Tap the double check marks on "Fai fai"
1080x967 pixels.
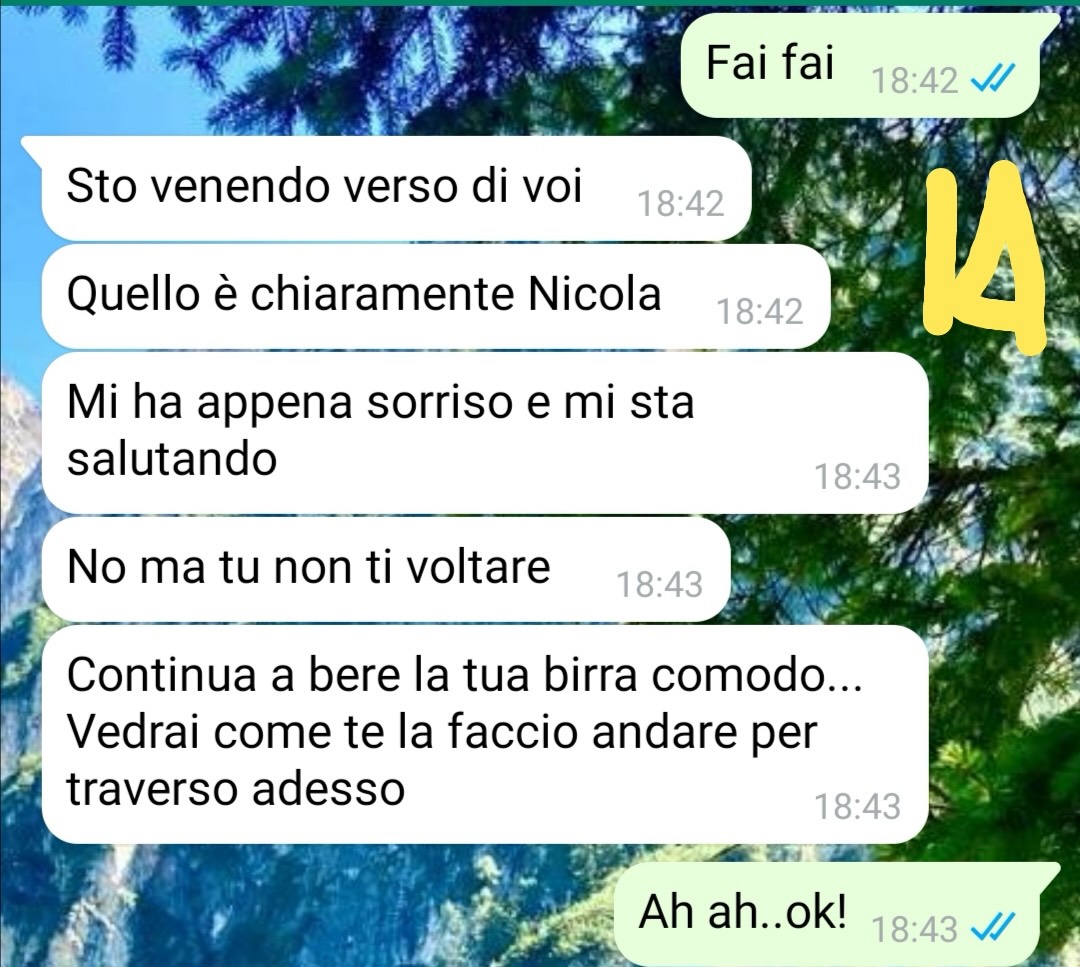tap(993, 81)
